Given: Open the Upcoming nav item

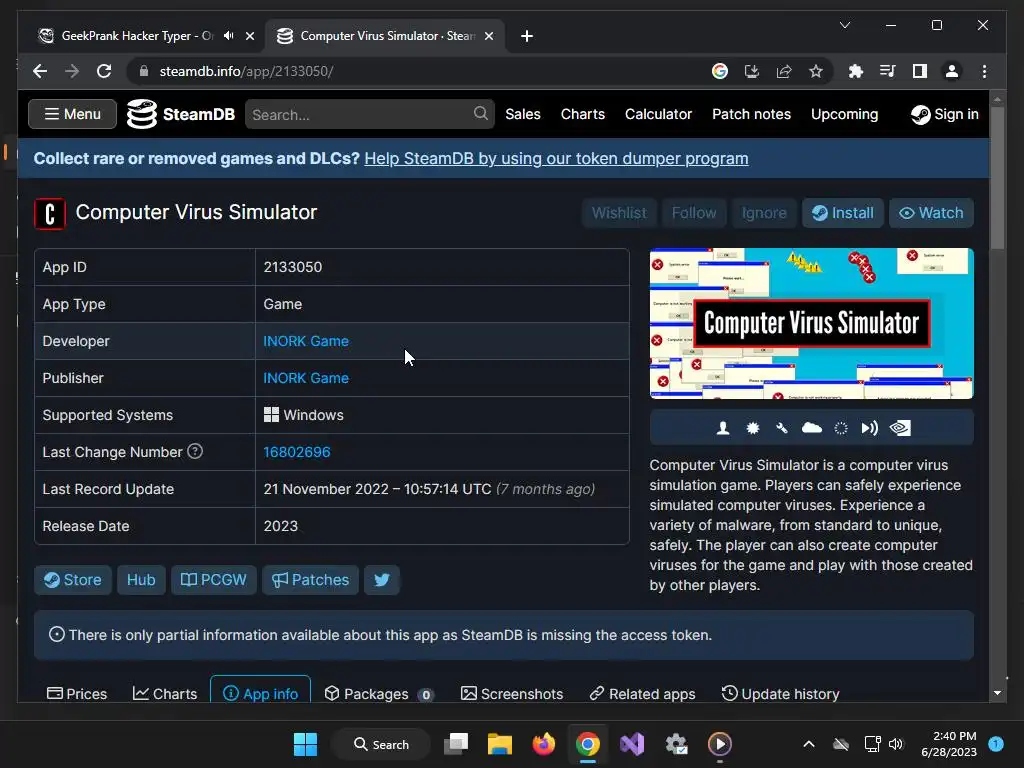Looking at the screenshot, I should [x=844, y=114].
